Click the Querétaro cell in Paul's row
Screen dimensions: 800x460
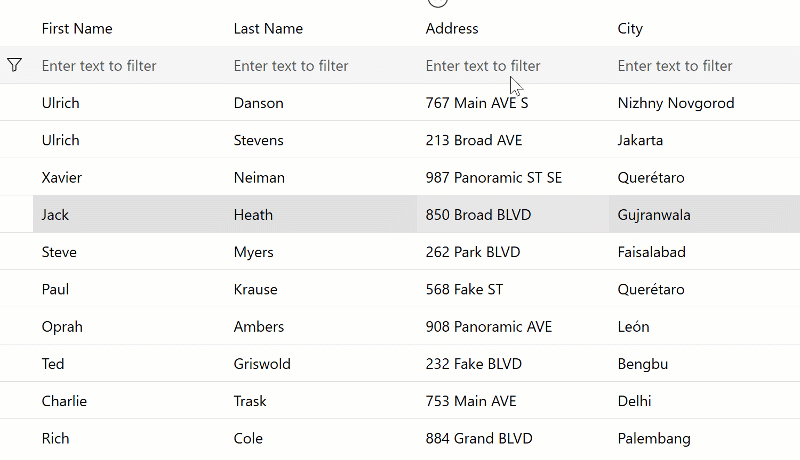651,290
